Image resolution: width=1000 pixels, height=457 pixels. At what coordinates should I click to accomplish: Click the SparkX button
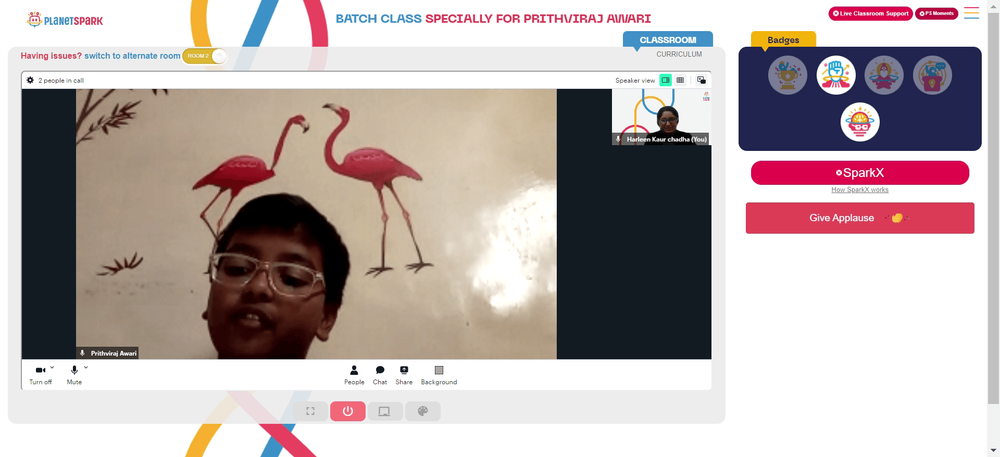860,173
